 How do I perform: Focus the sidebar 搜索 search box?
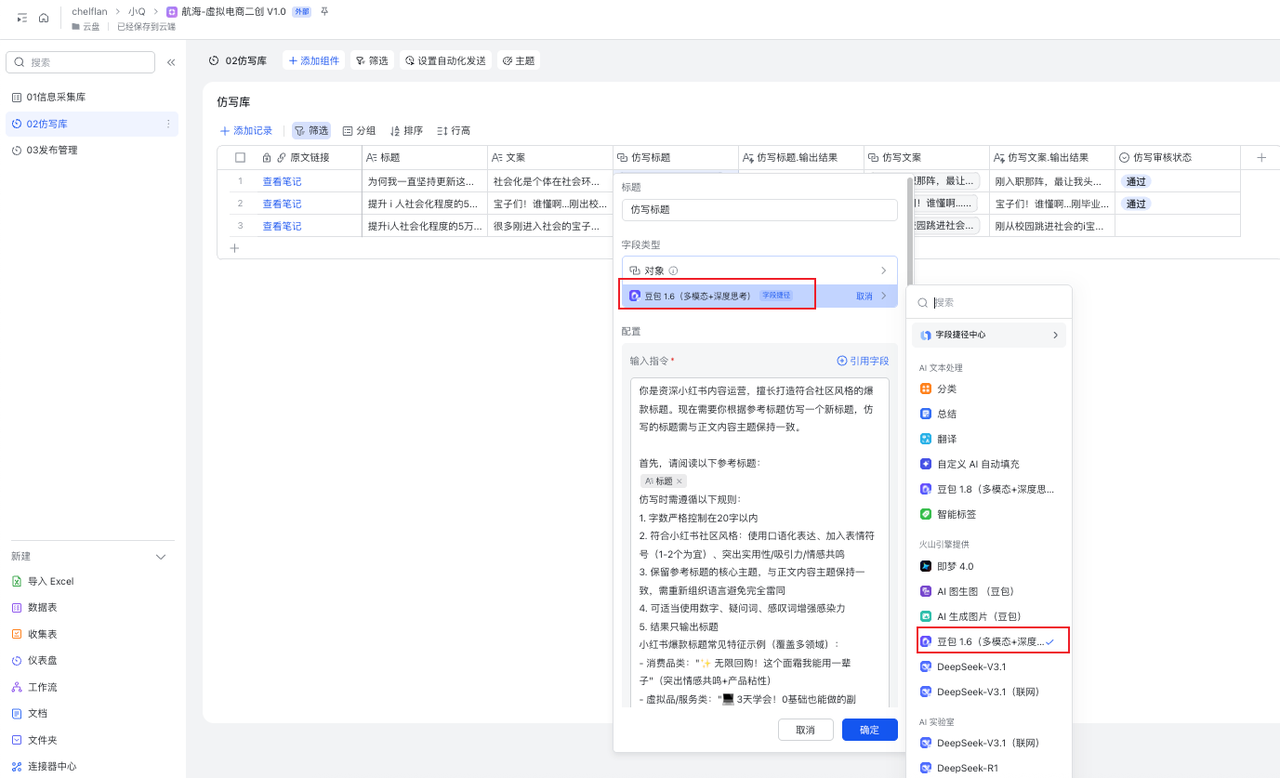point(80,62)
